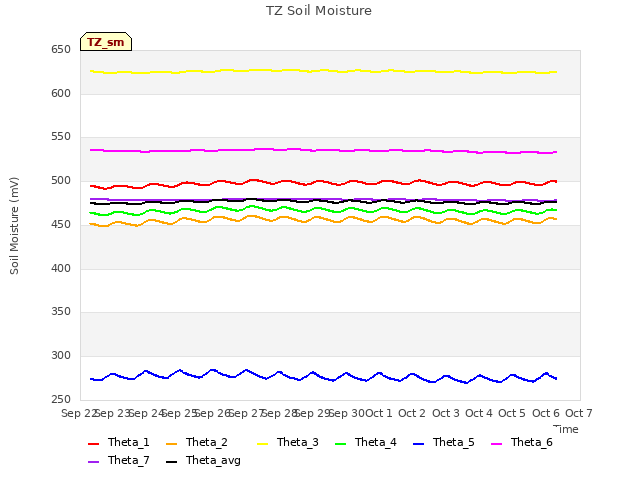Click the 350 y-axis tick label
This screenshot has height=480, width=640.
click(61, 312)
